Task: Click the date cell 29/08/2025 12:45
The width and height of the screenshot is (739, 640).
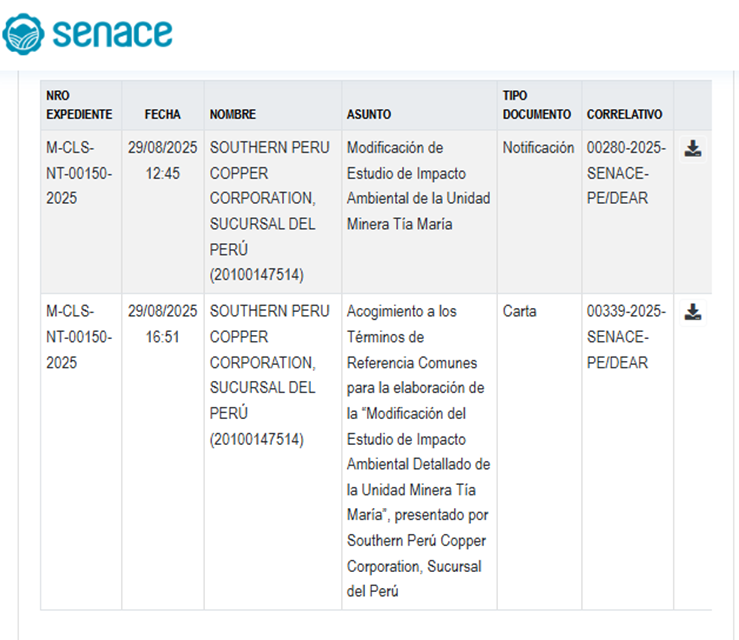Action: (162, 160)
